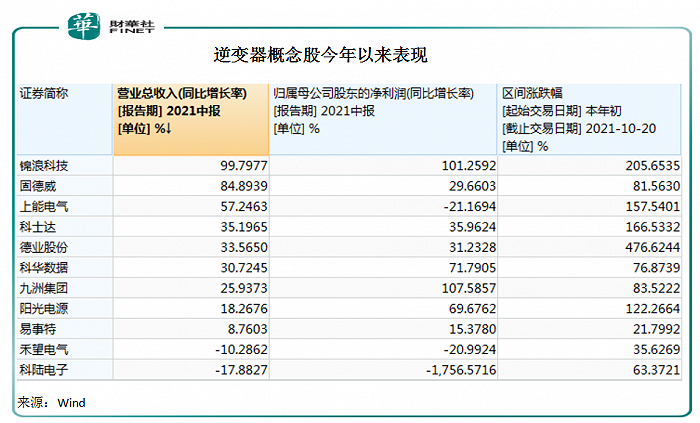This screenshot has width=700, height=423.
Task: Click the 证券简称 column header
Action: [65, 119]
